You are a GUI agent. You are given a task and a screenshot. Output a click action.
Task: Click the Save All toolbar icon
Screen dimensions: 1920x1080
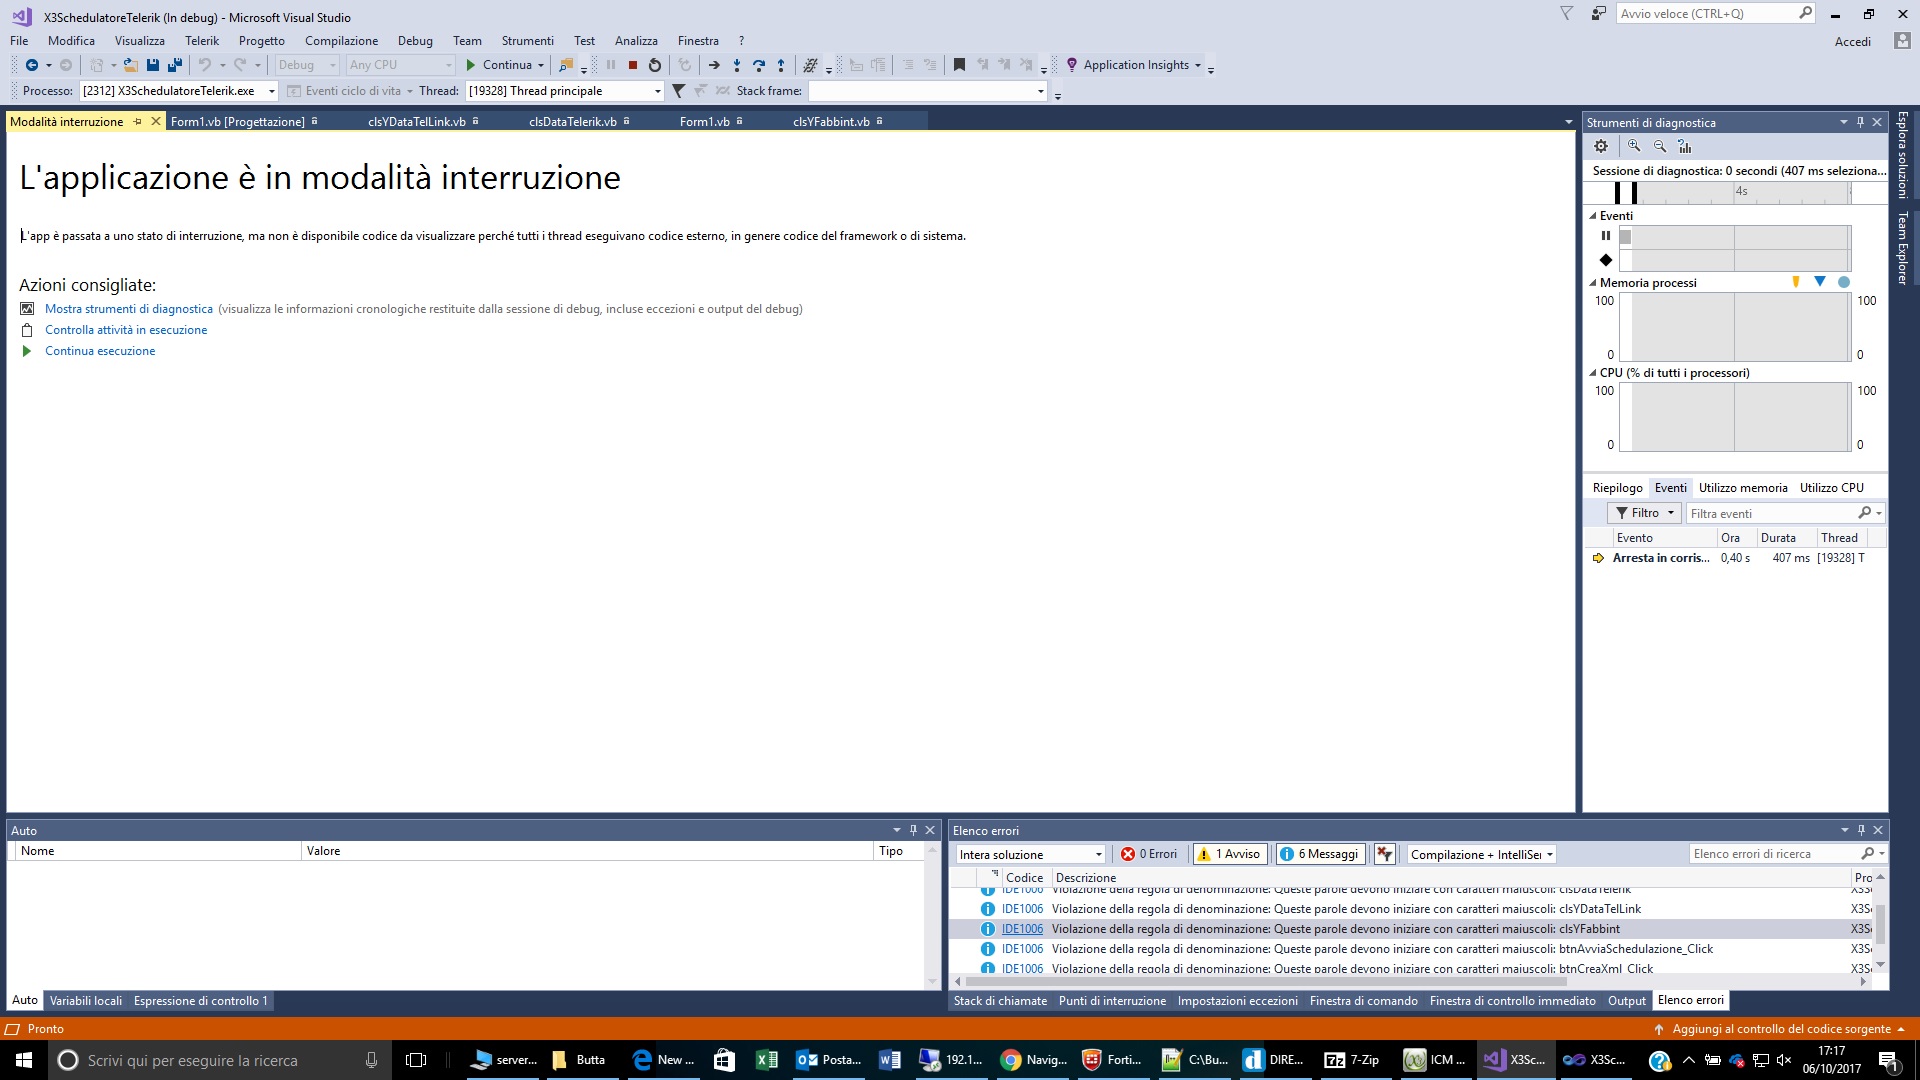(x=175, y=65)
